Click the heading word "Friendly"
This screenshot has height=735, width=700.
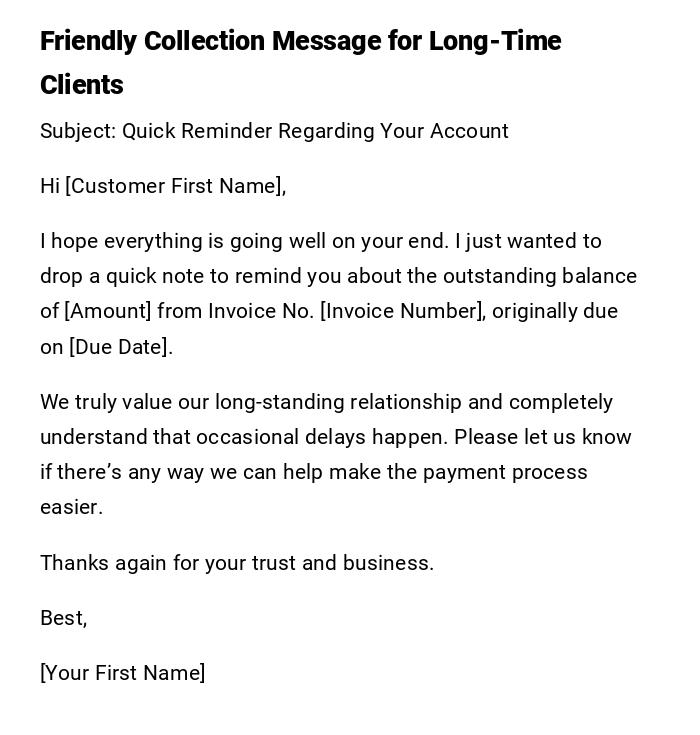(88, 42)
